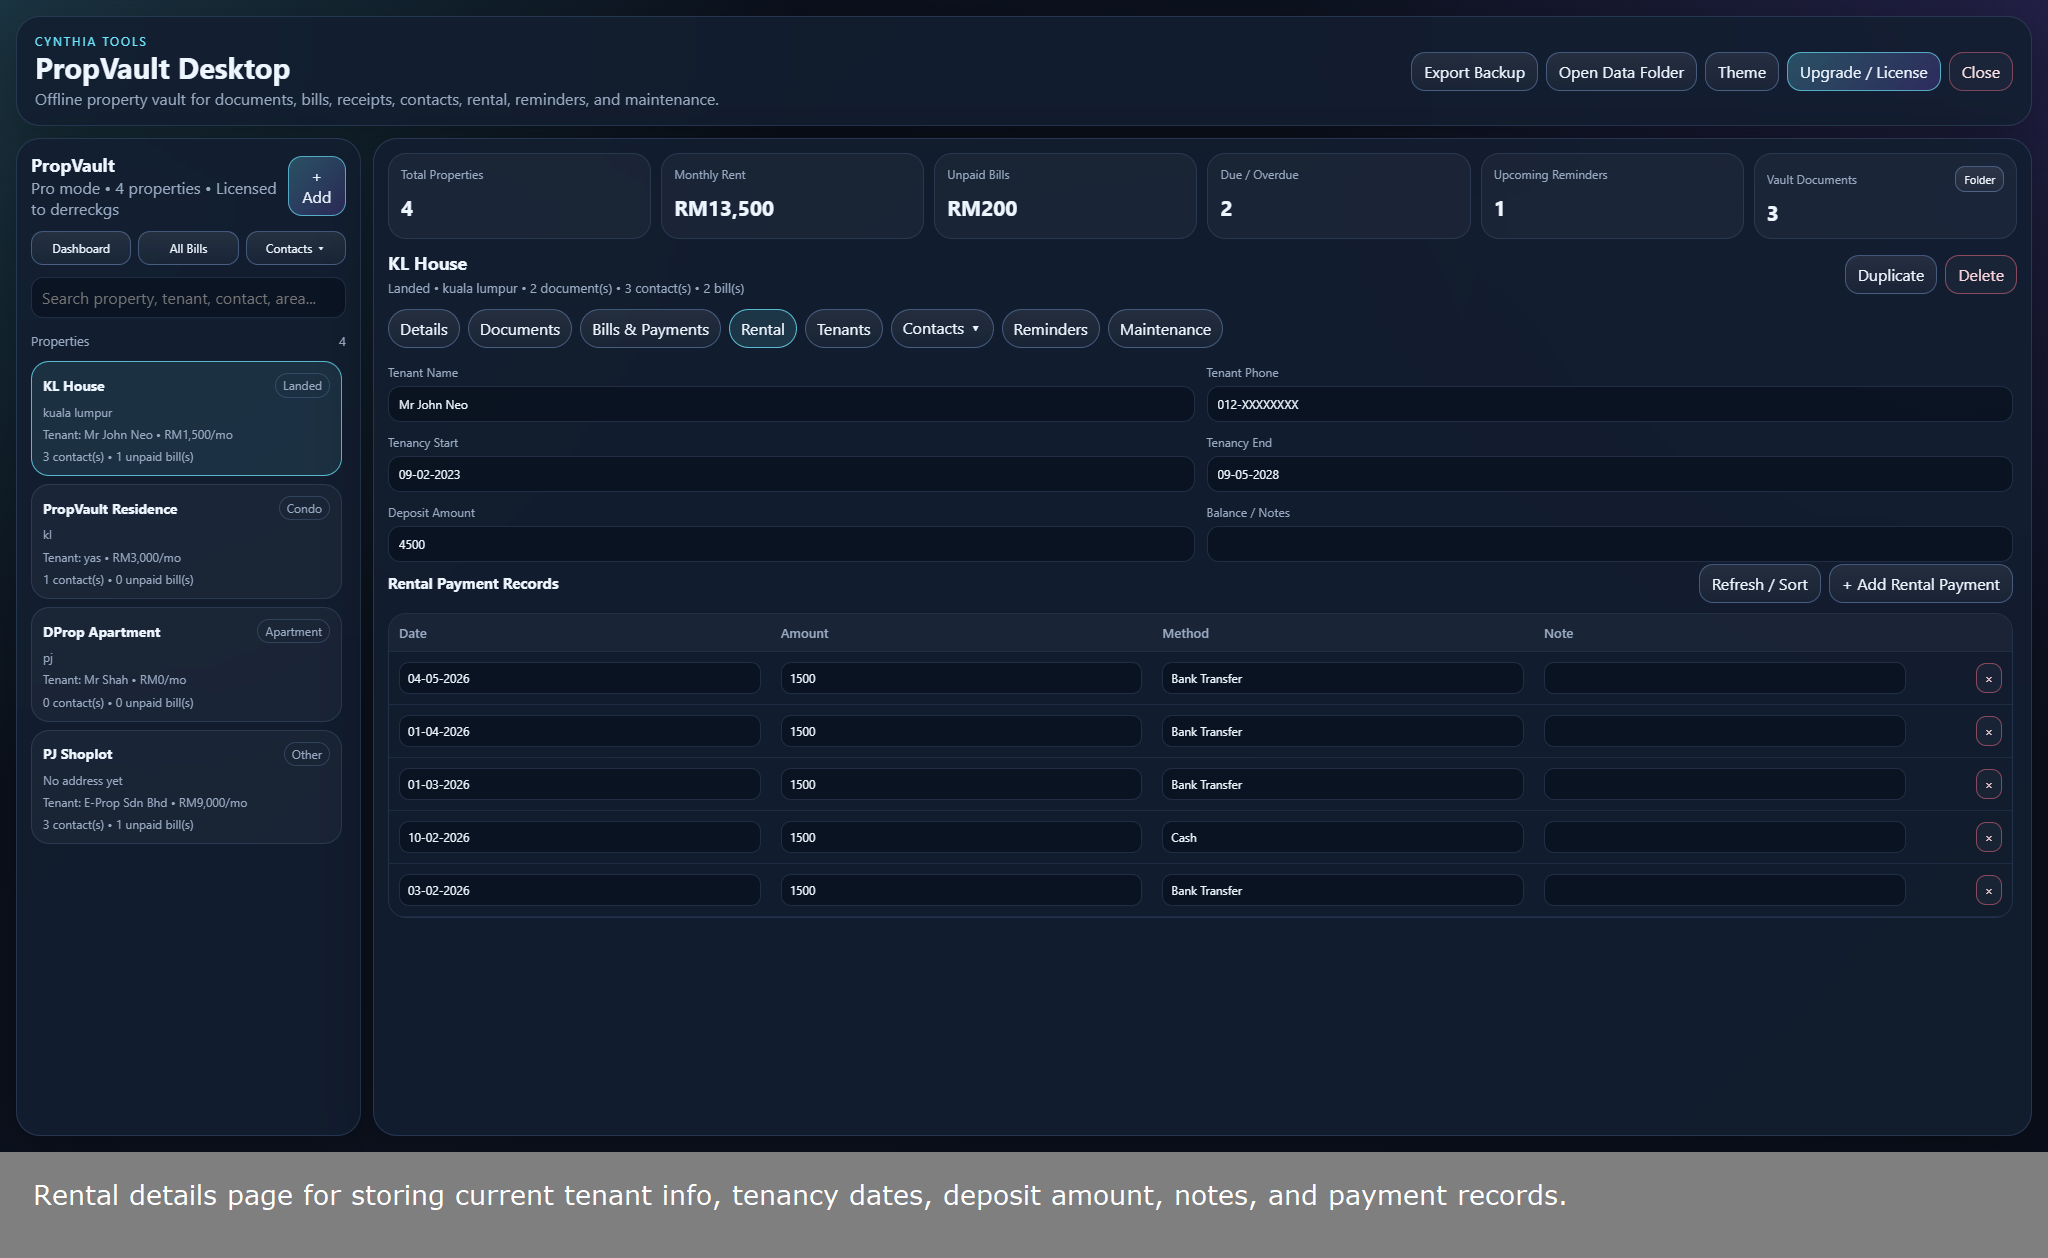The image size is (2048, 1258).
Task: Select the Rental tab
Action: (x=762, y=329)
